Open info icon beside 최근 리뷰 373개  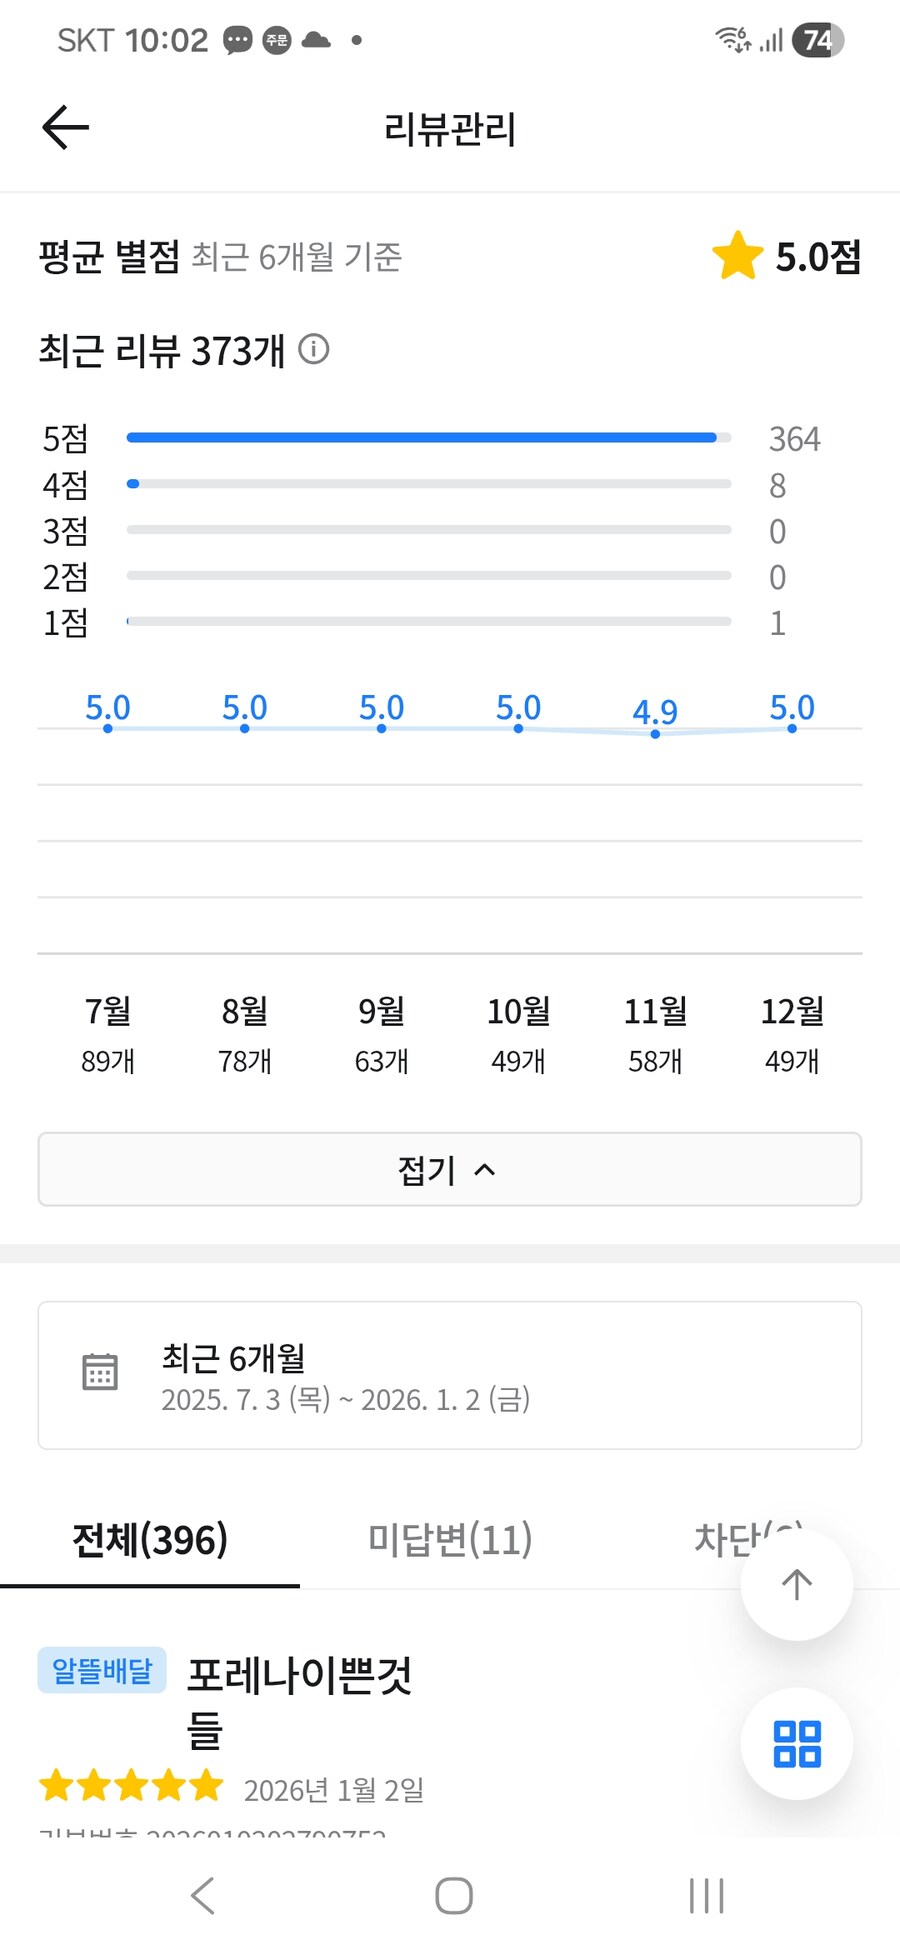tap(314, 349)
